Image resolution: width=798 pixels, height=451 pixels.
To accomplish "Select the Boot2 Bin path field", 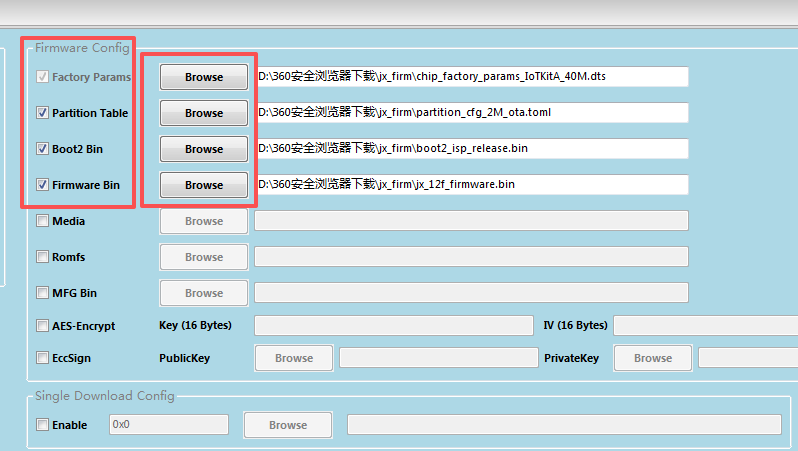I will point(472,149).
